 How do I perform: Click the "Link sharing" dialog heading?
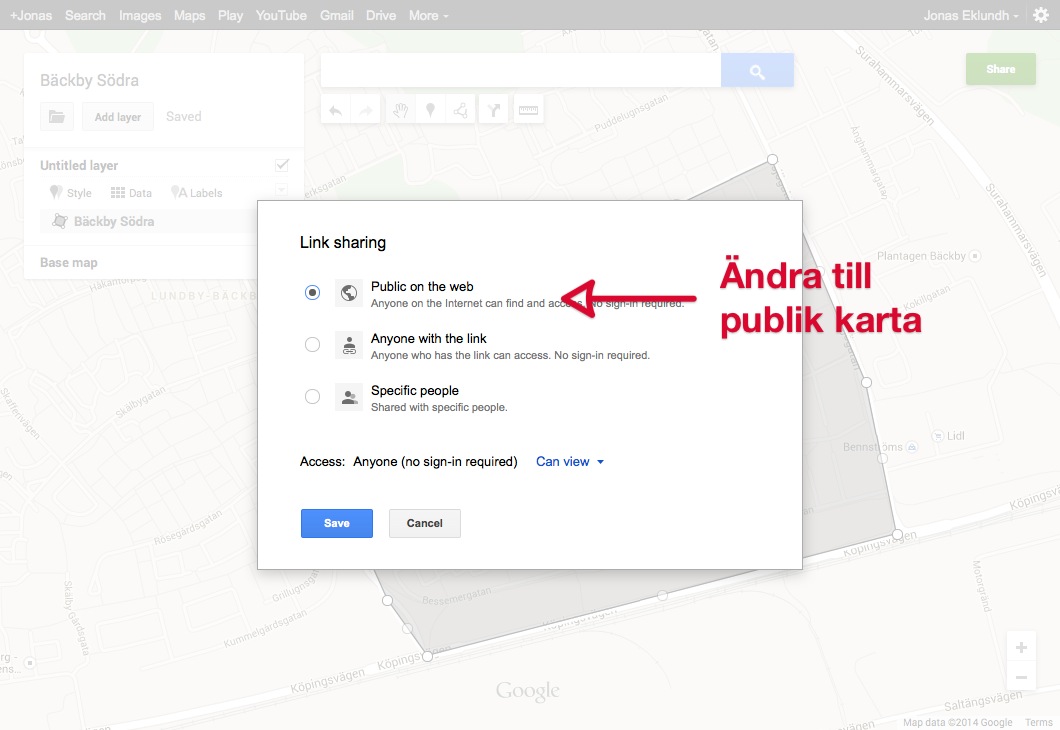pos(343,243)
